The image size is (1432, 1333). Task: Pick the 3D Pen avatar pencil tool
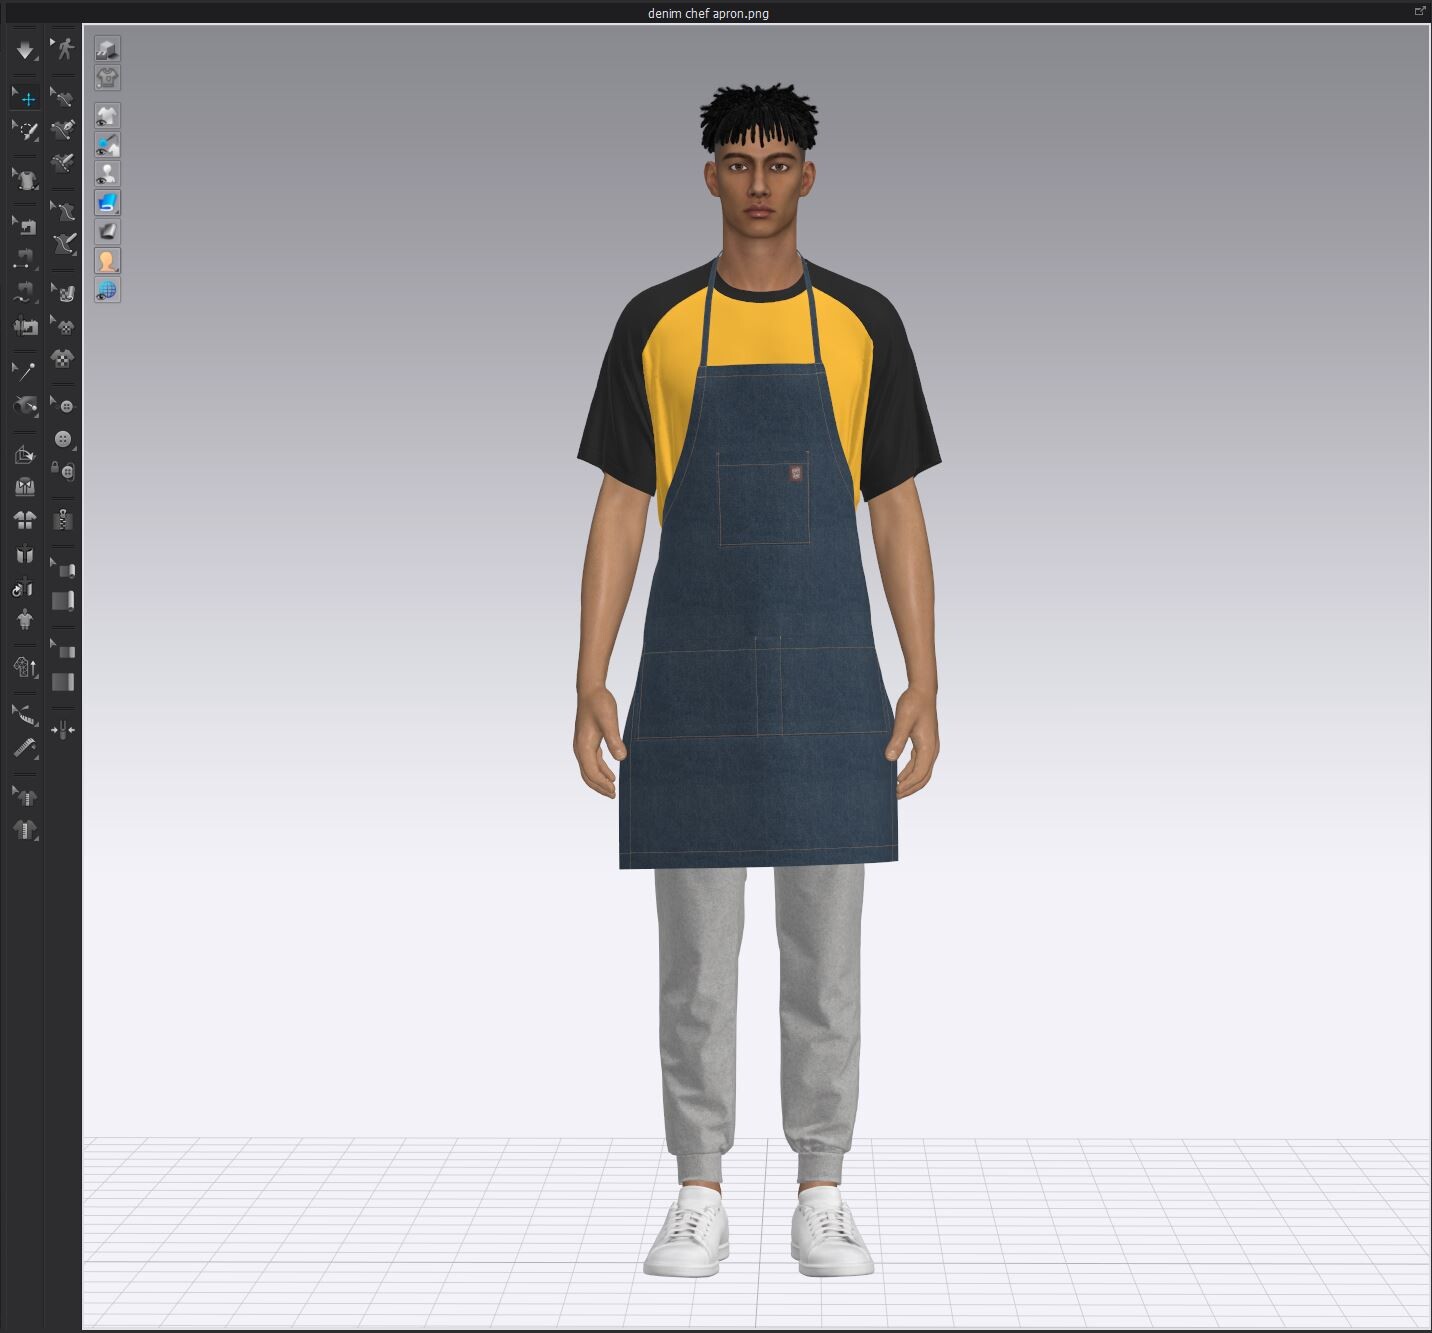(63, 243)
